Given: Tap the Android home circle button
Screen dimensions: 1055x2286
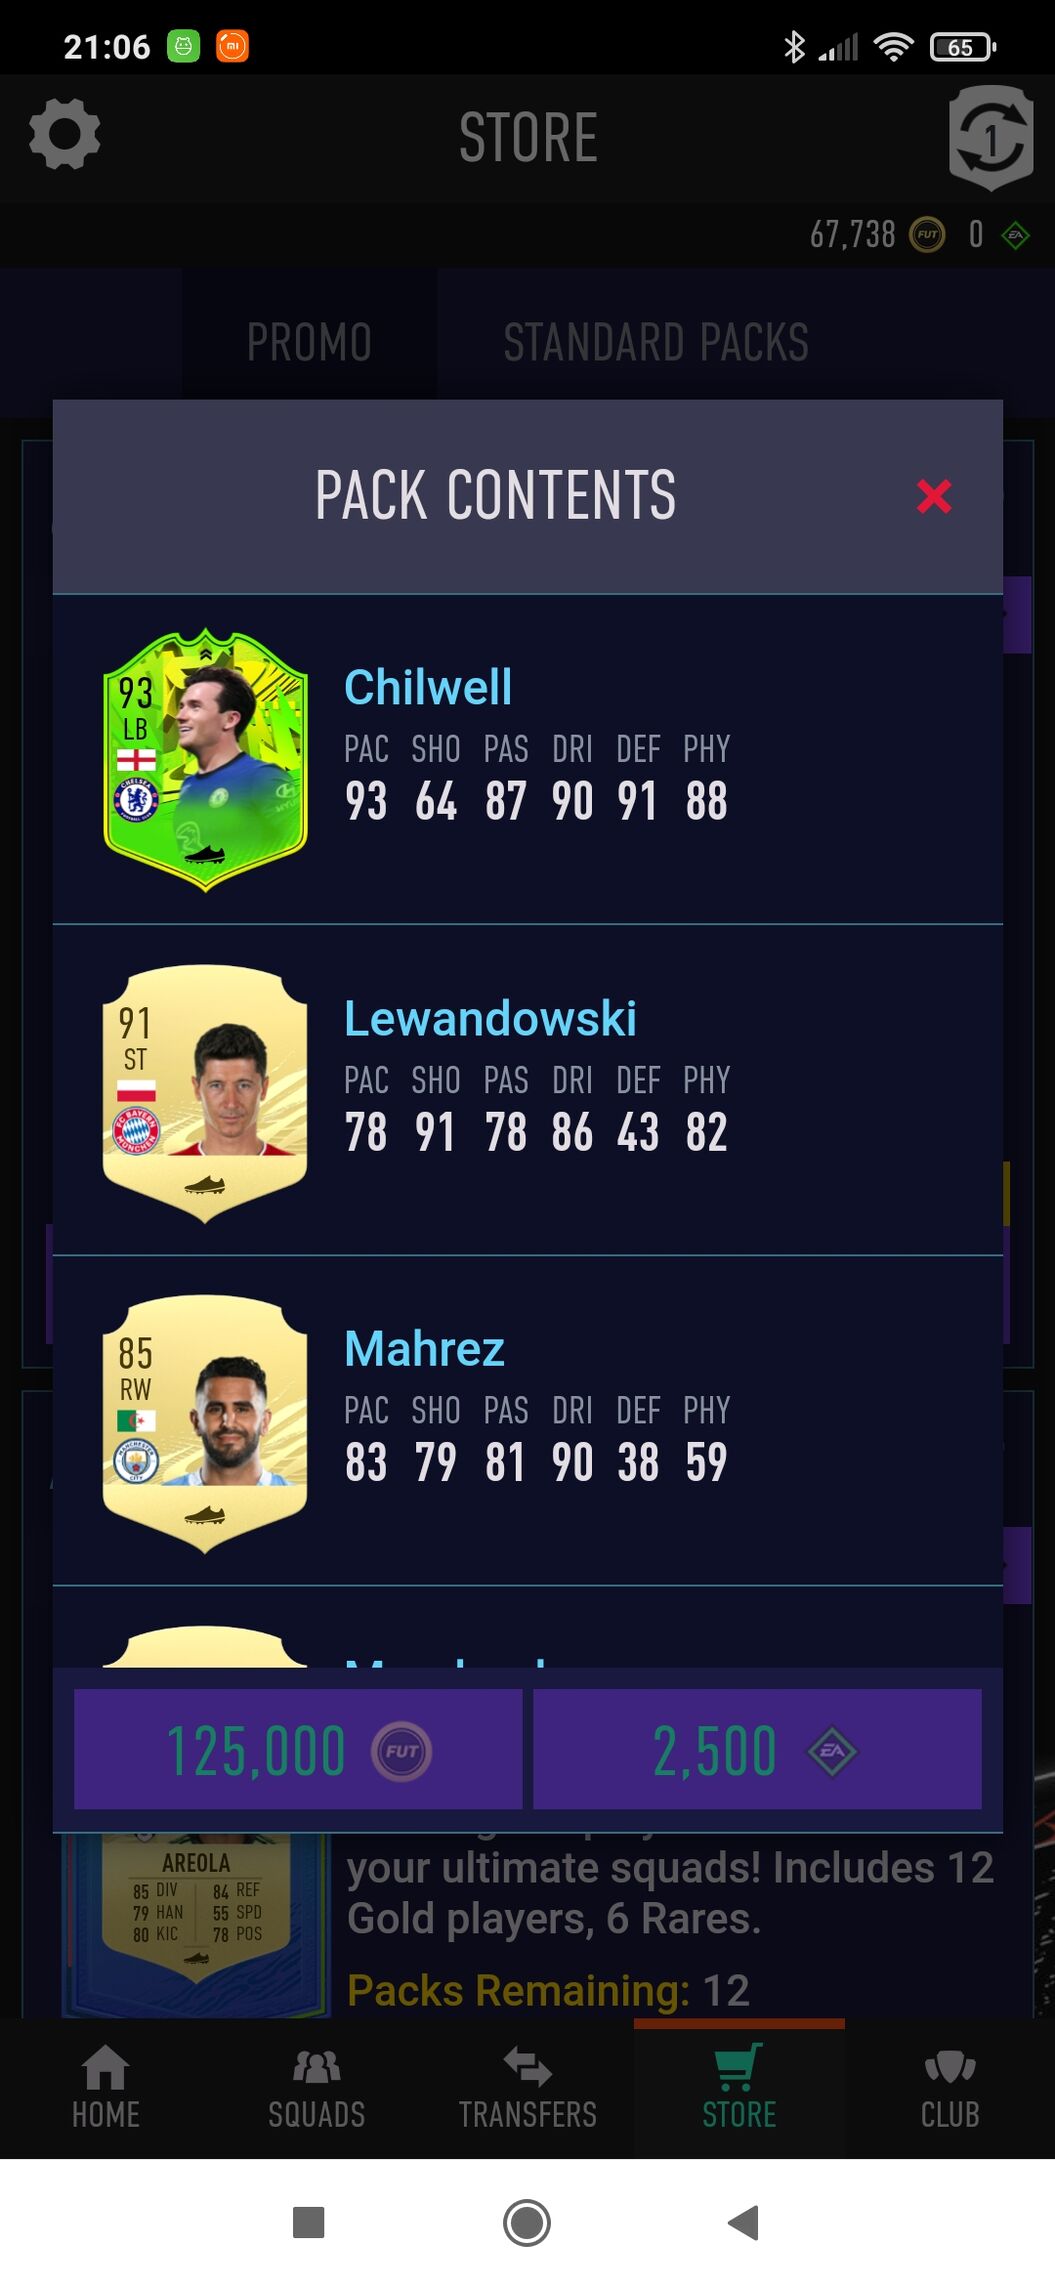Looking at the screenshot, I should (527, 2223).
